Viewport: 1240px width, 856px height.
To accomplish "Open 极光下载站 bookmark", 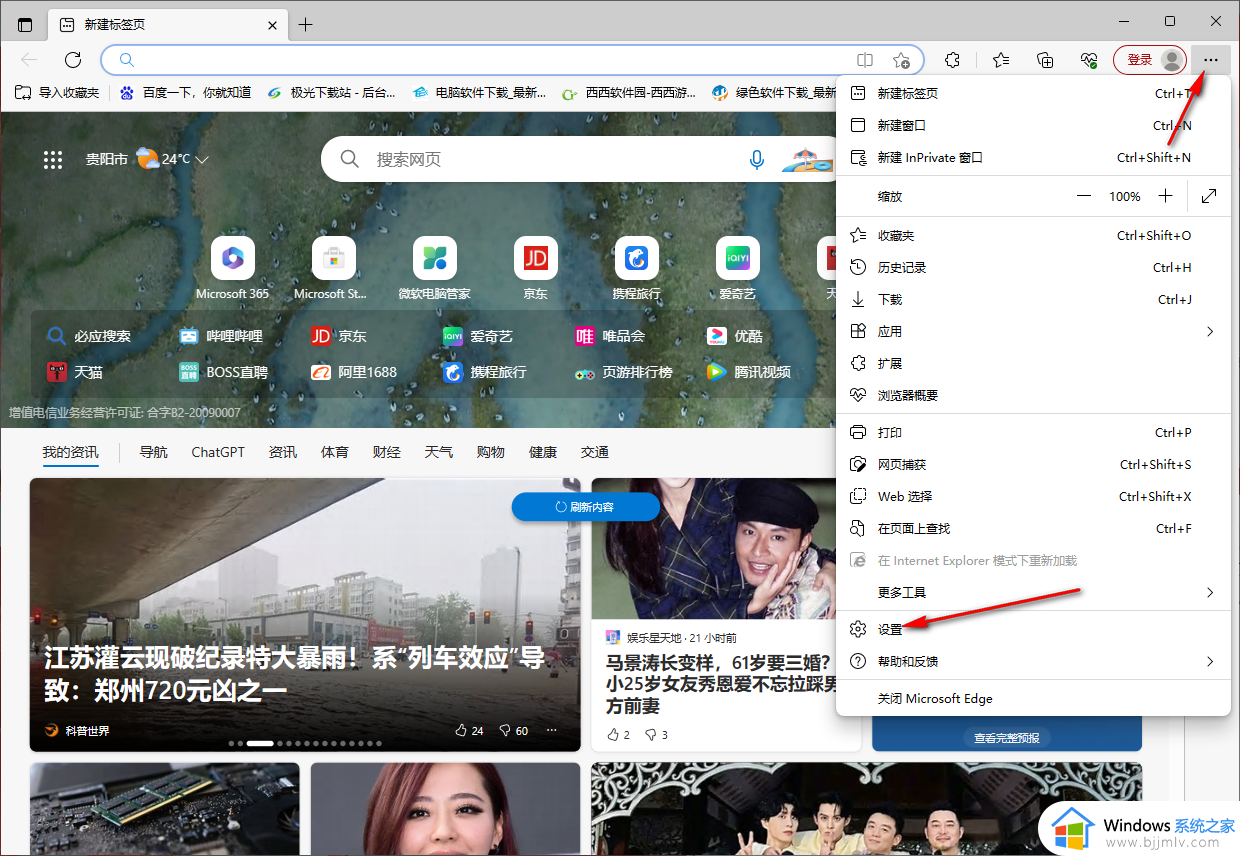I will 332,92.
